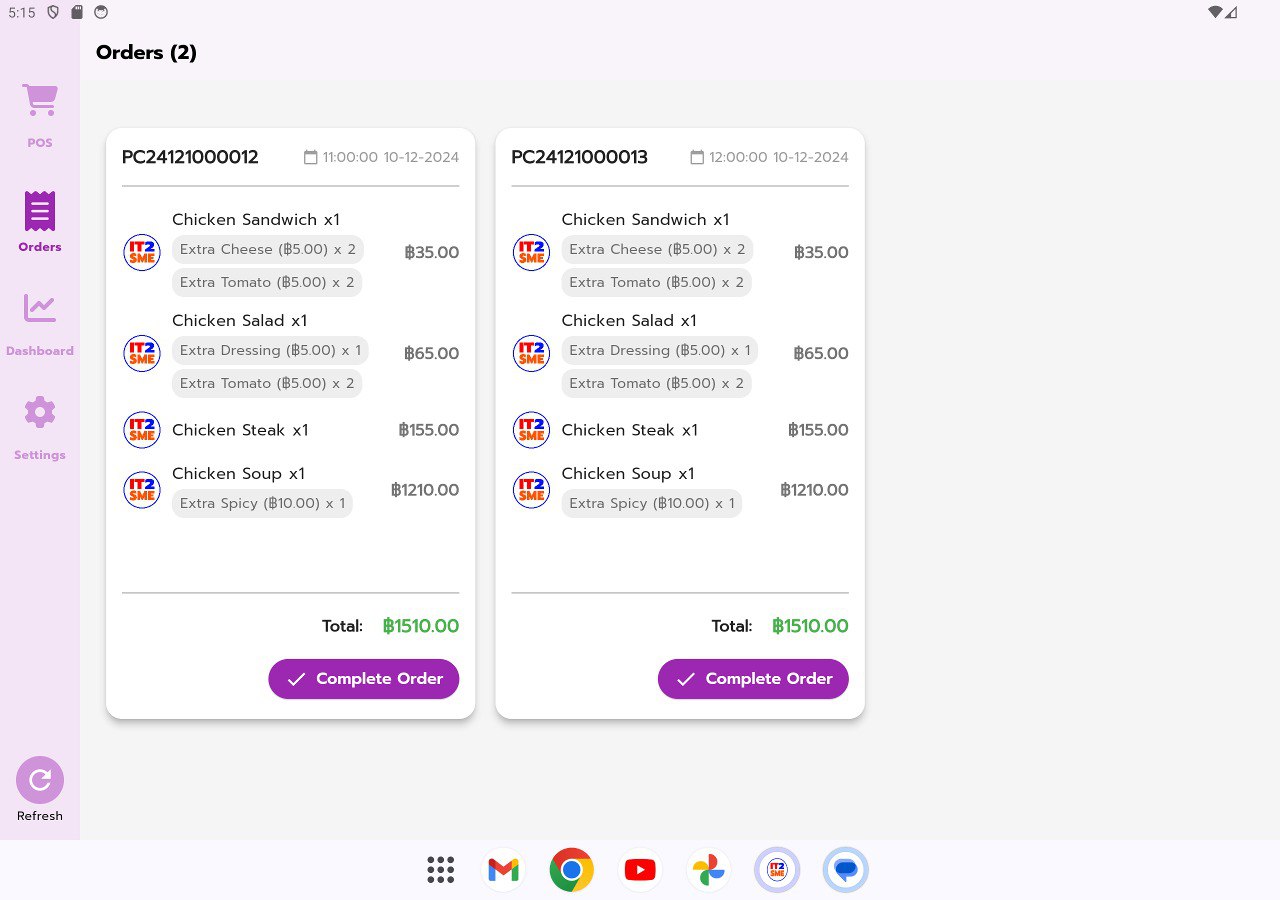The width and height of the screenshot is (1280, 900).
Task: Open the Dashboard chart icon
Action: click(40, 308)
